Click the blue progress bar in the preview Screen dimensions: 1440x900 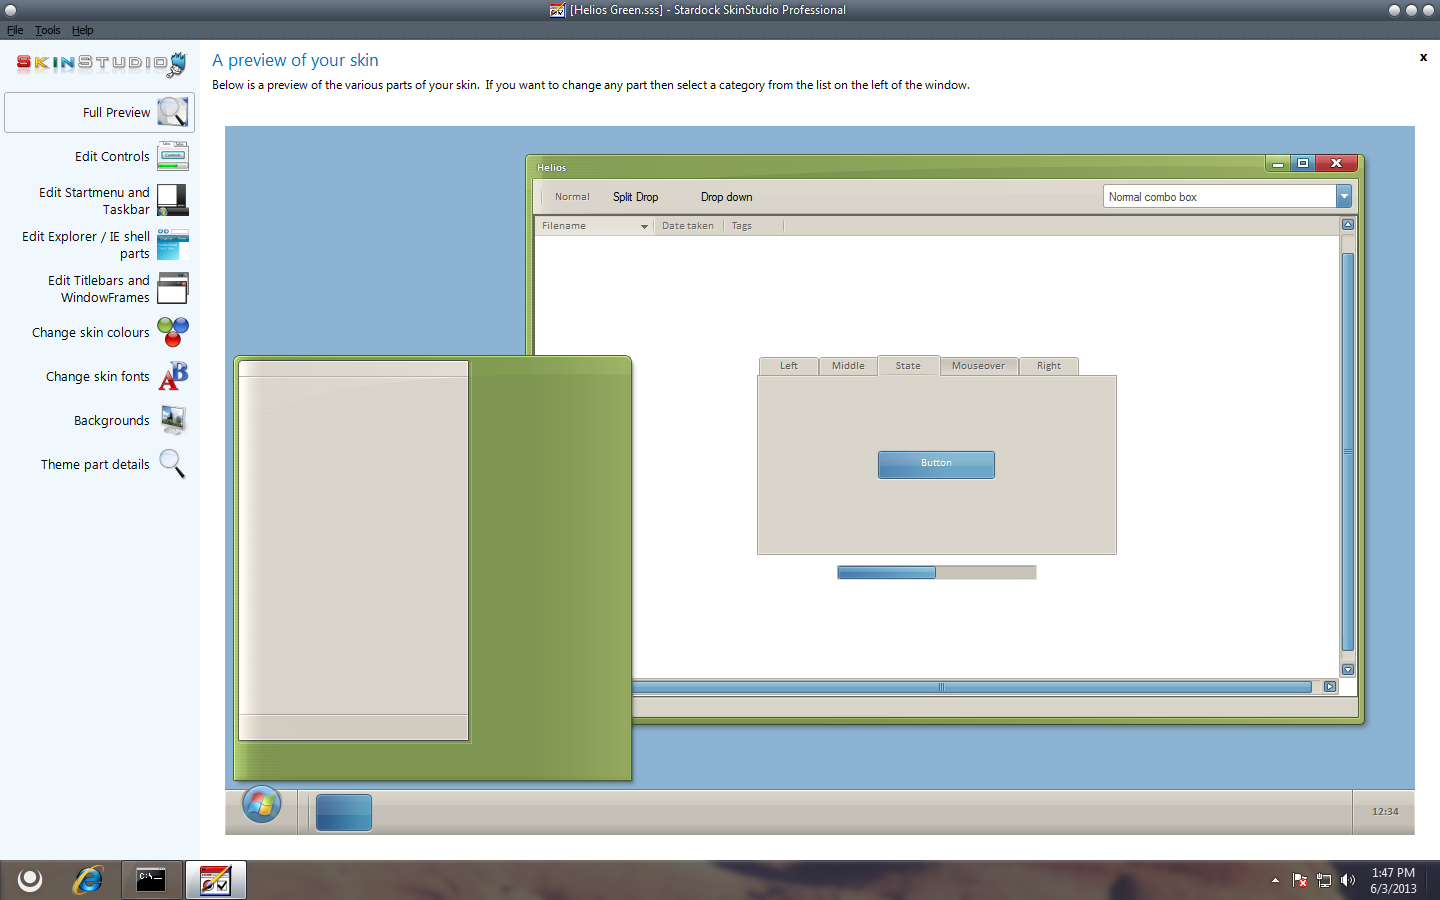click(x=886, y=572)
